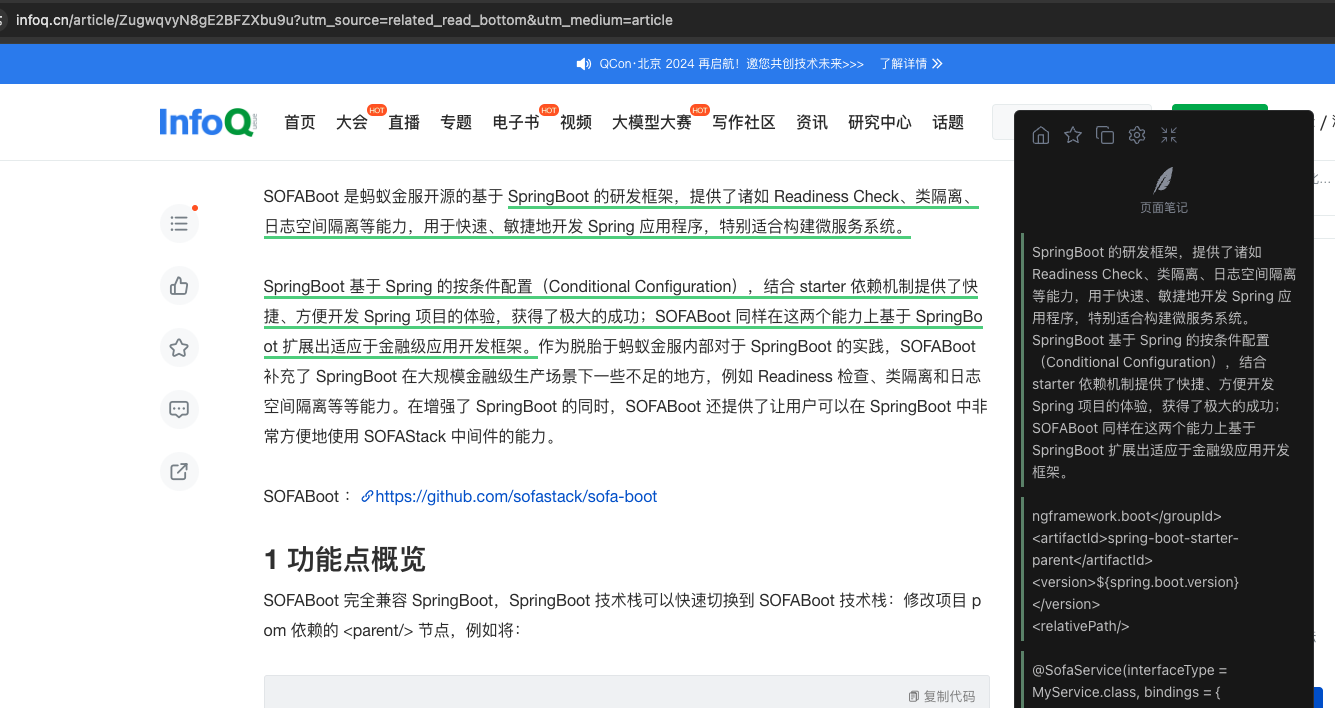This screenshot has width=1335, height=708.
Task: Click the InfoQ logo
Action: point(208,122)
